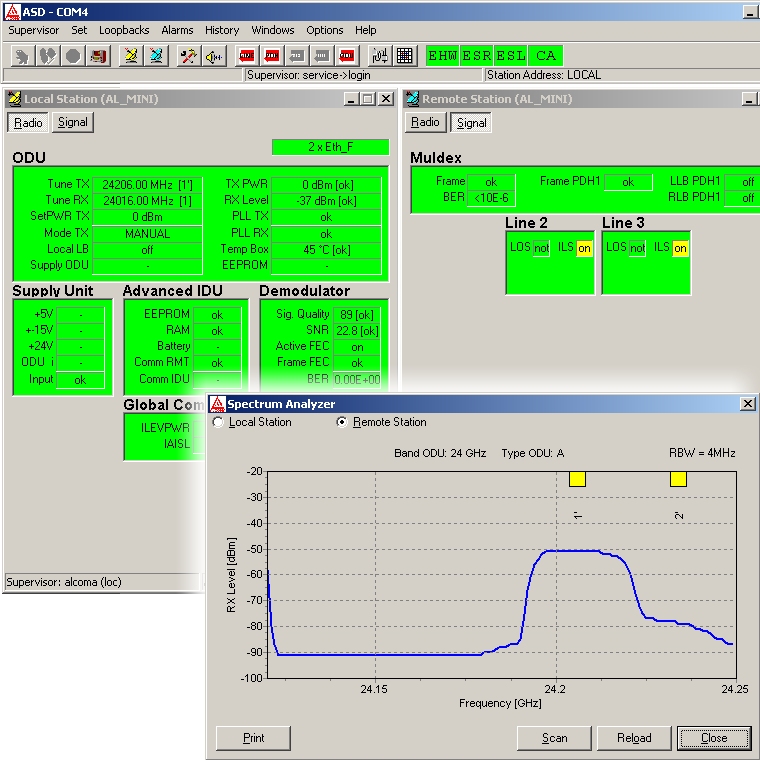Switch to Radio tab in Remote Station
The height and width of the screenshot is (760, 760).
(425, 122)
